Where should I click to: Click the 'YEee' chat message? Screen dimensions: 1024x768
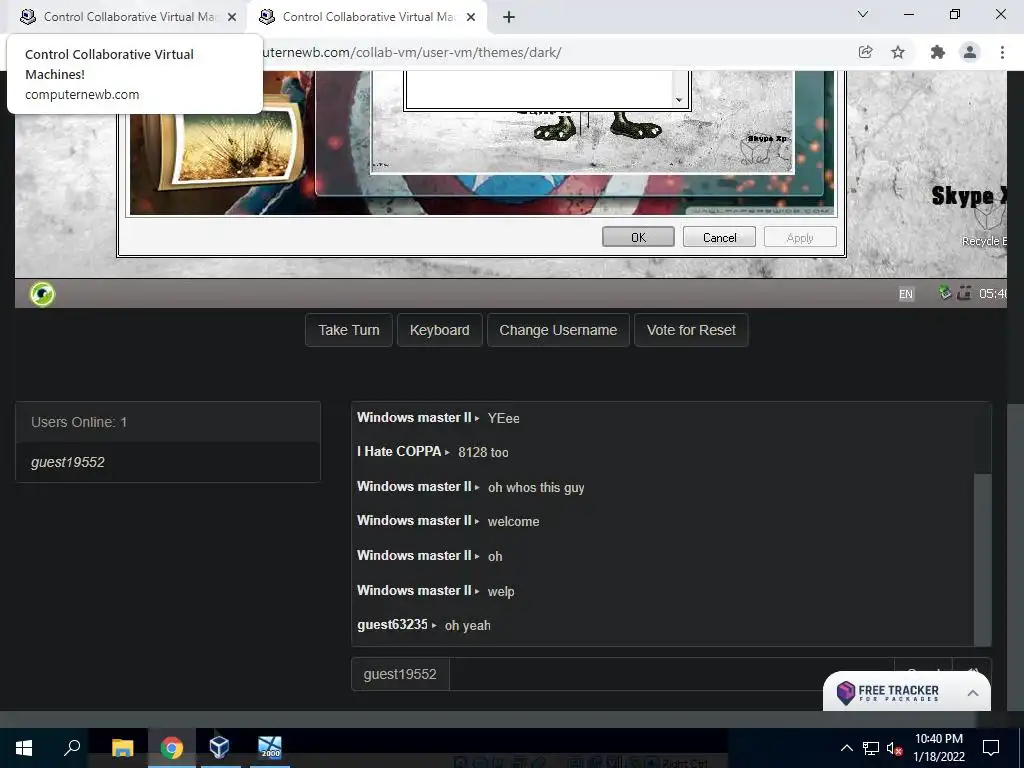[504, 418]
